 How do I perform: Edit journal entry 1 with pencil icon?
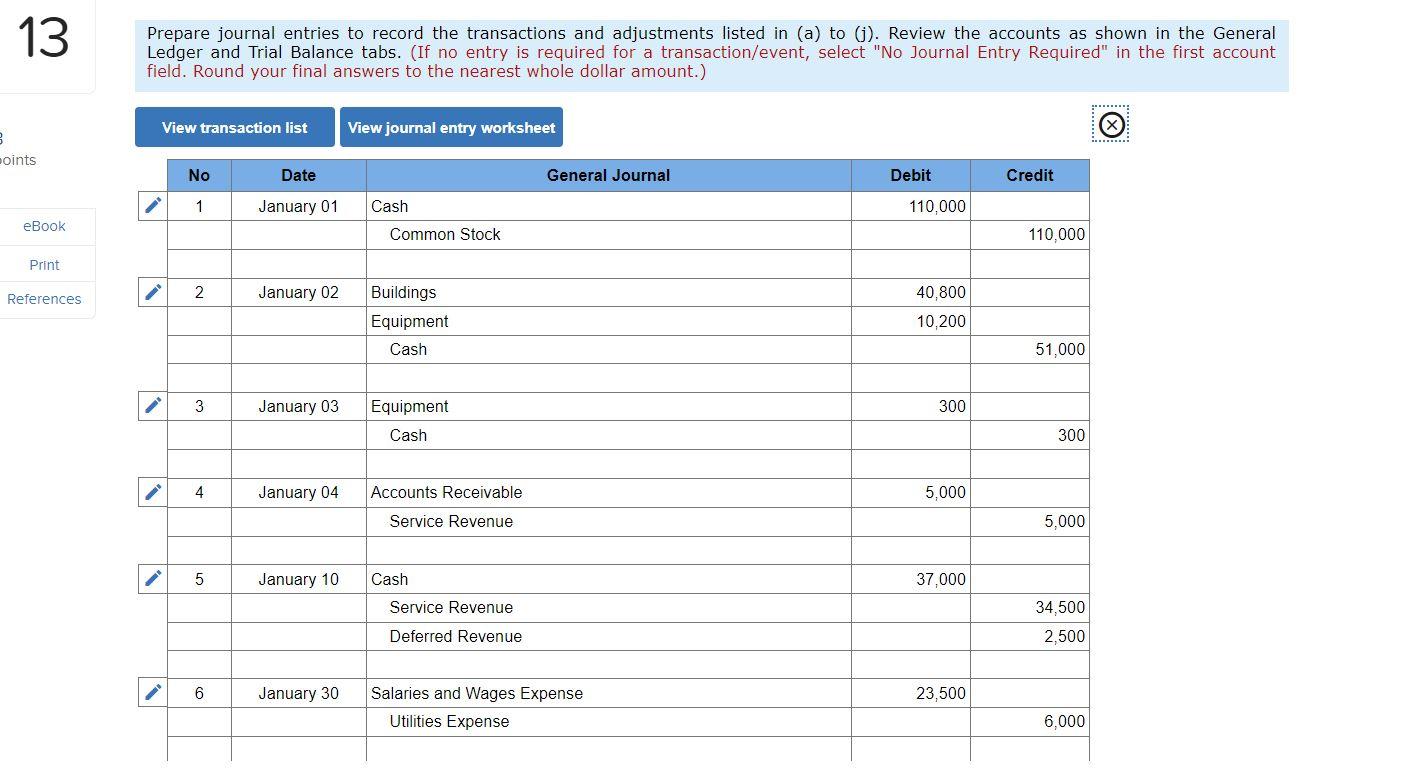coord(153,206)
